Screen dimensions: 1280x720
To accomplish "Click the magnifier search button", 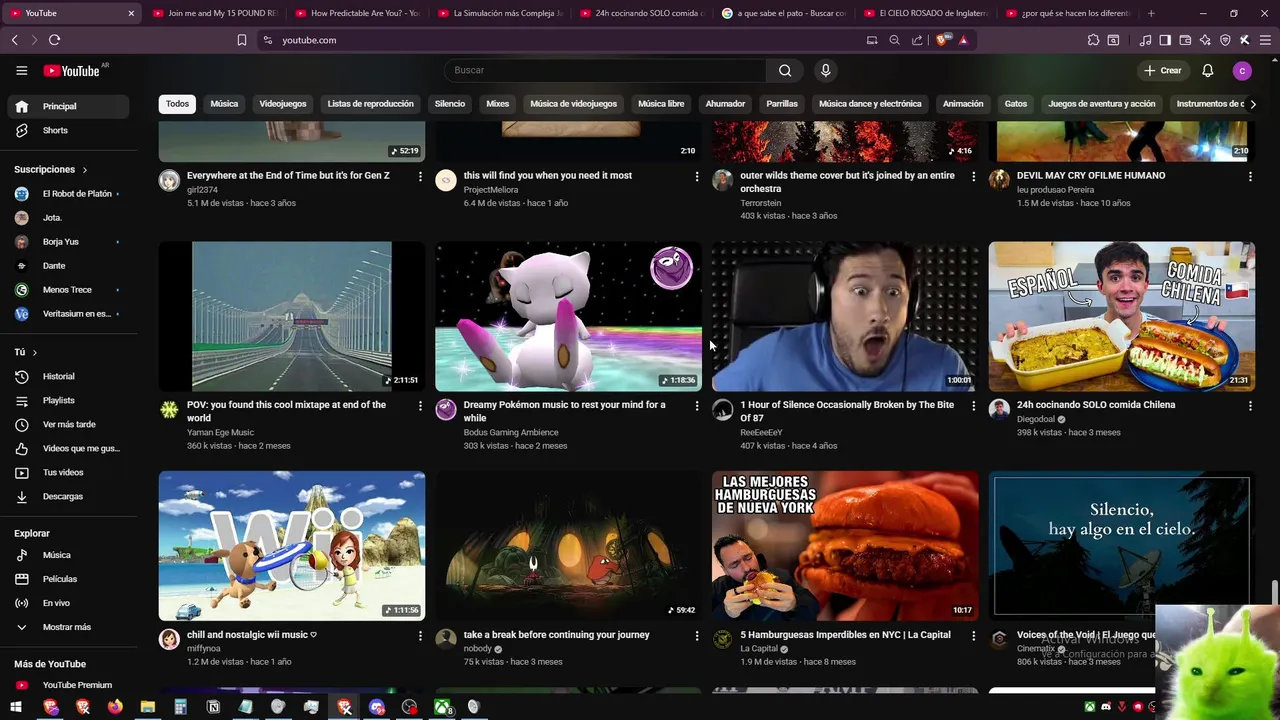I will 785,70.
